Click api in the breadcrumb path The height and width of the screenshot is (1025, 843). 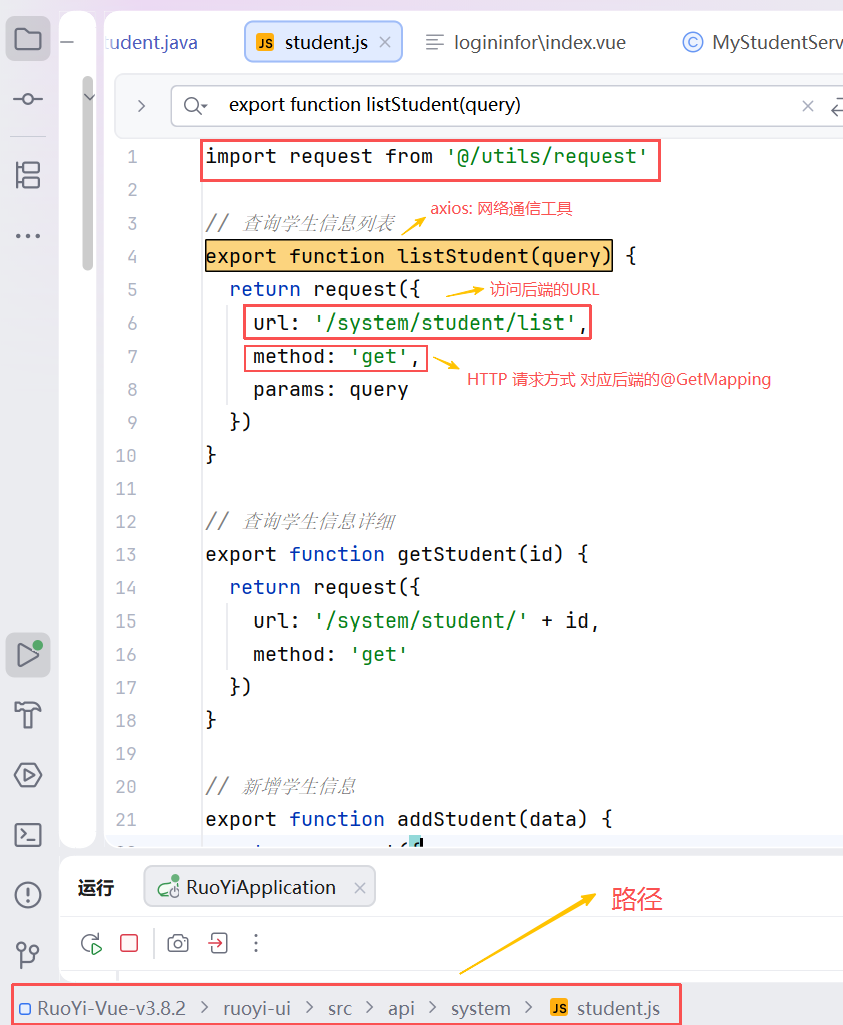[401, 1008]
